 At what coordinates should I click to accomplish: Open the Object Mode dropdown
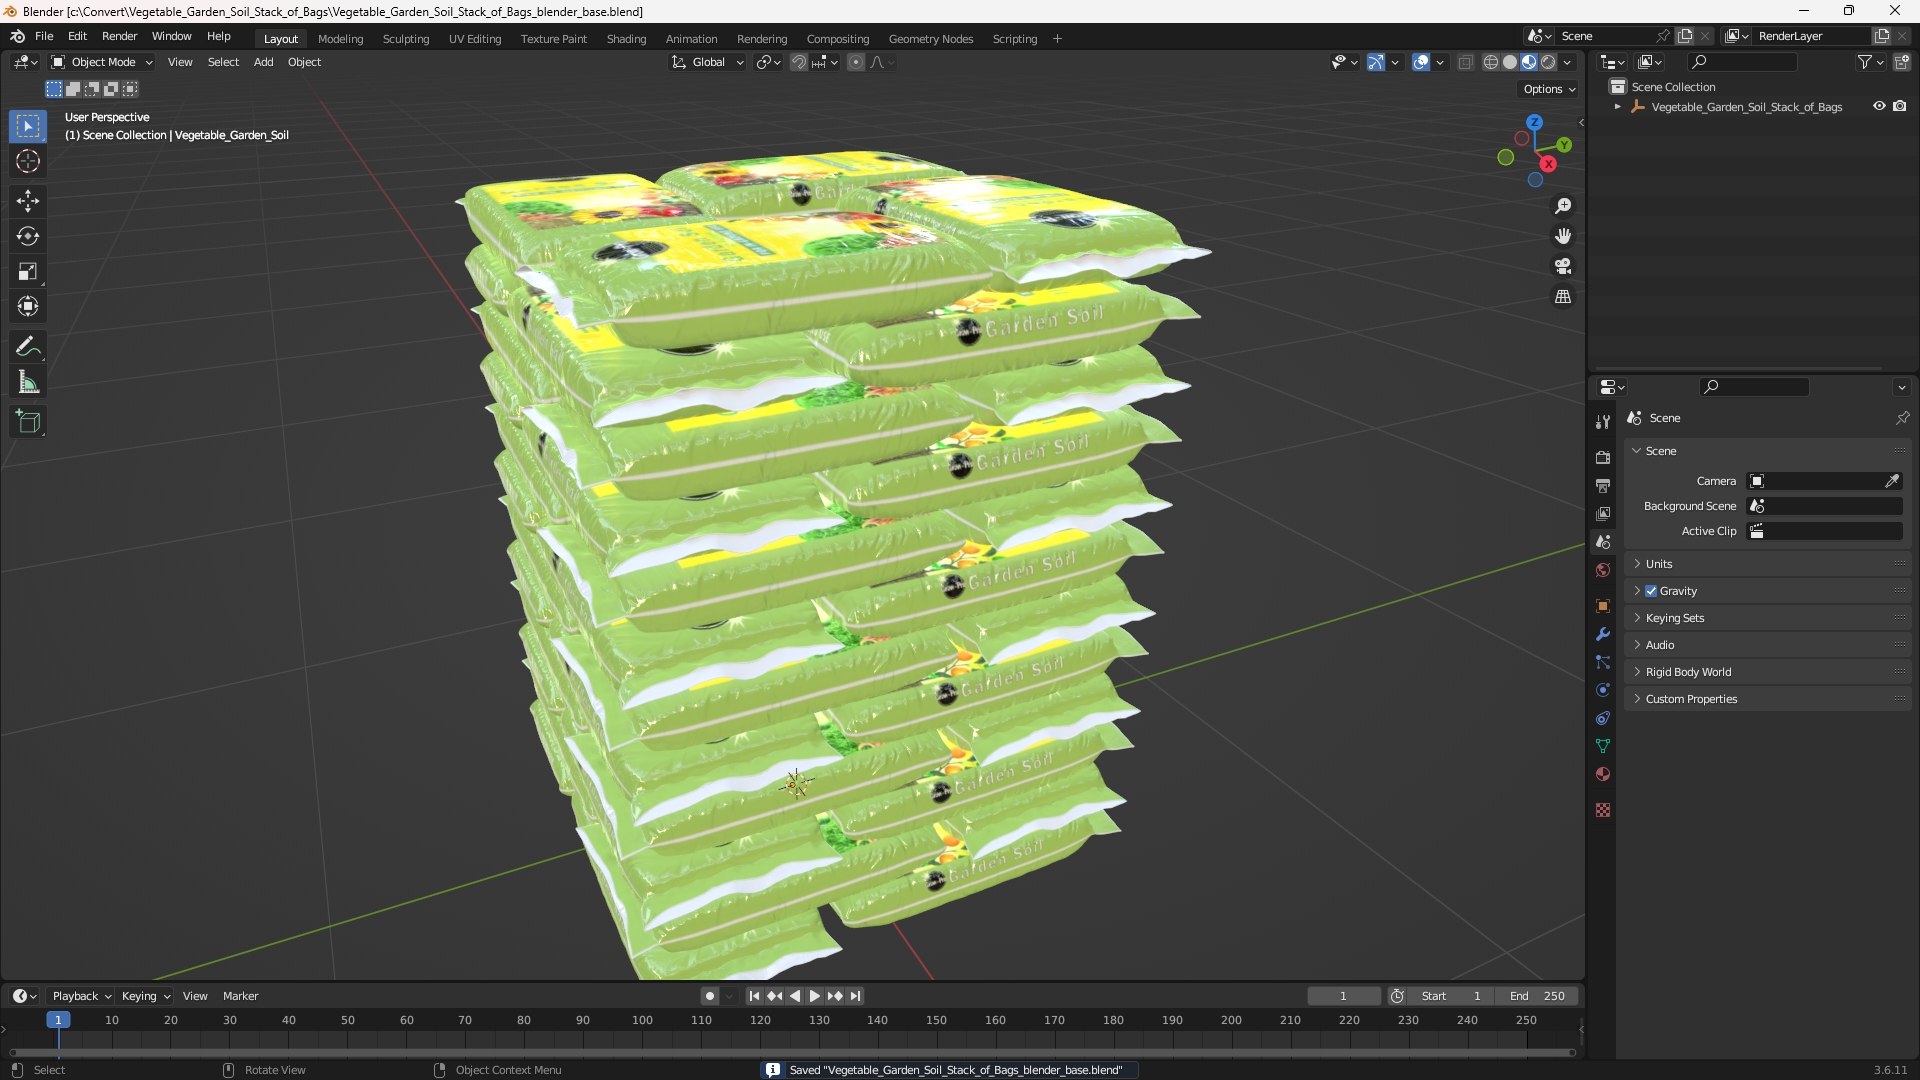102,62
